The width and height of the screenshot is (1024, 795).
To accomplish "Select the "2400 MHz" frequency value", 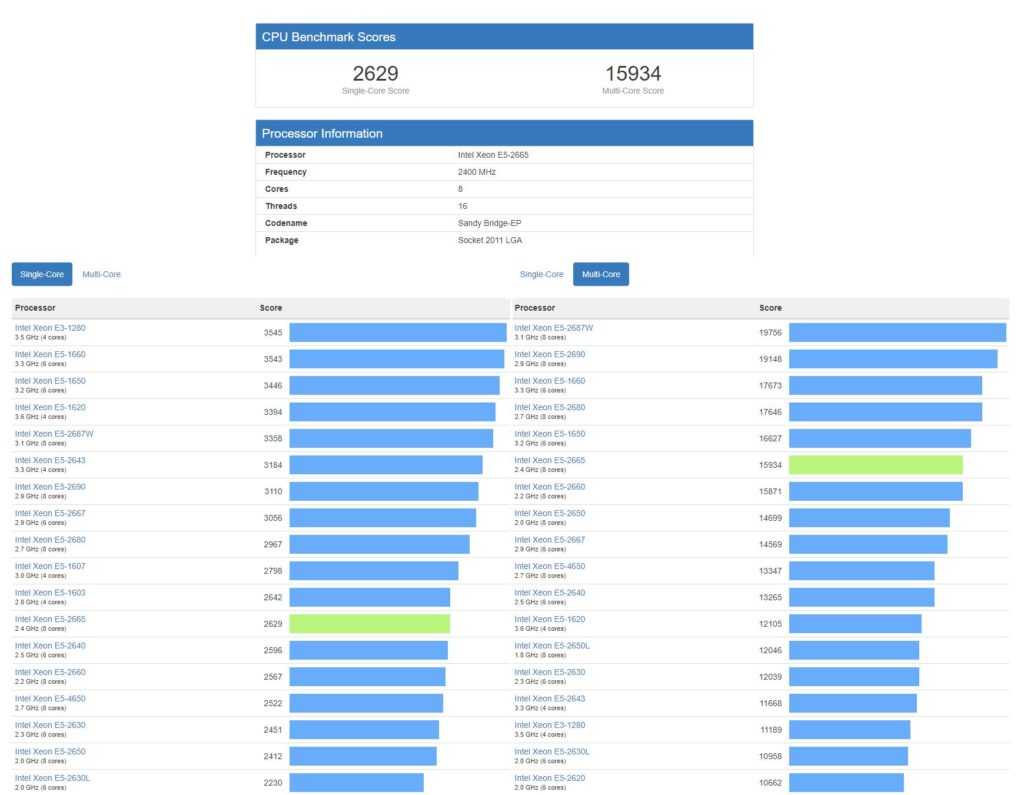I will click(x=477, y=172).
